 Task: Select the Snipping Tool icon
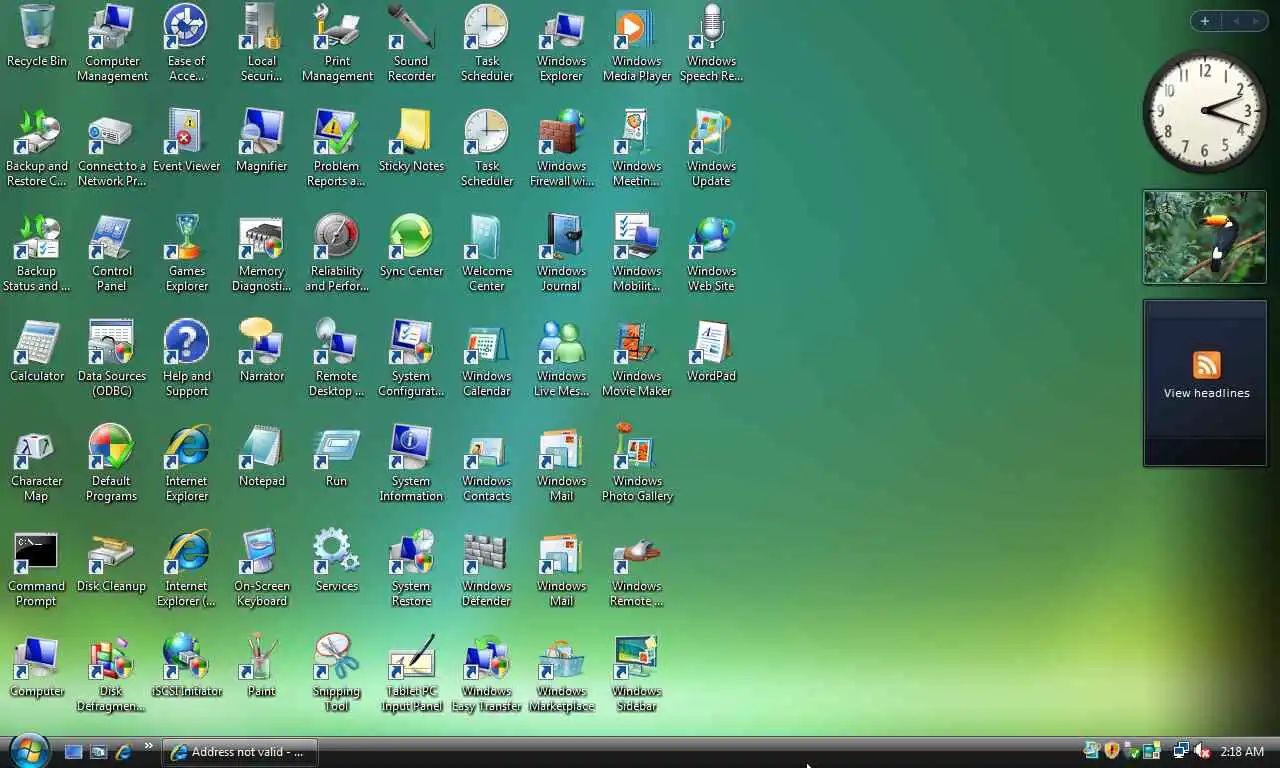point(337,673)
